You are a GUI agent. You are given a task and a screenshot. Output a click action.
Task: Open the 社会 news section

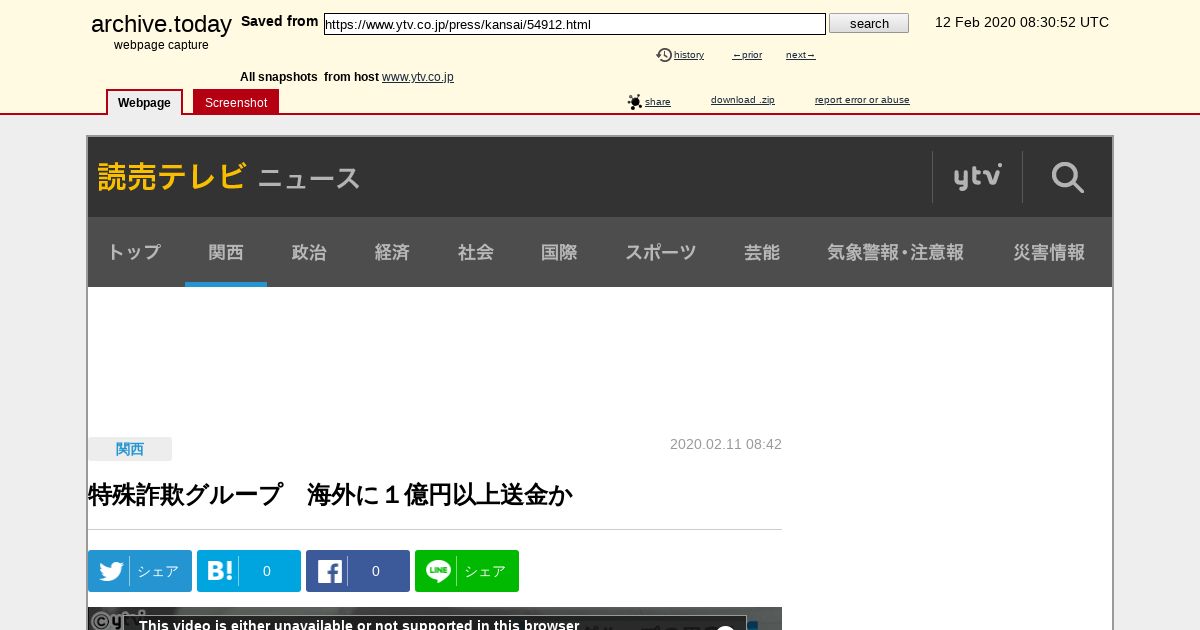(x=476, y=252)
